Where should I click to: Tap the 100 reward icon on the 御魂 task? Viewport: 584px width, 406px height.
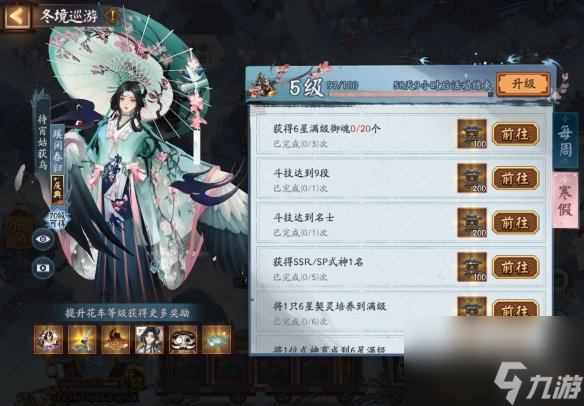(472, 134)
